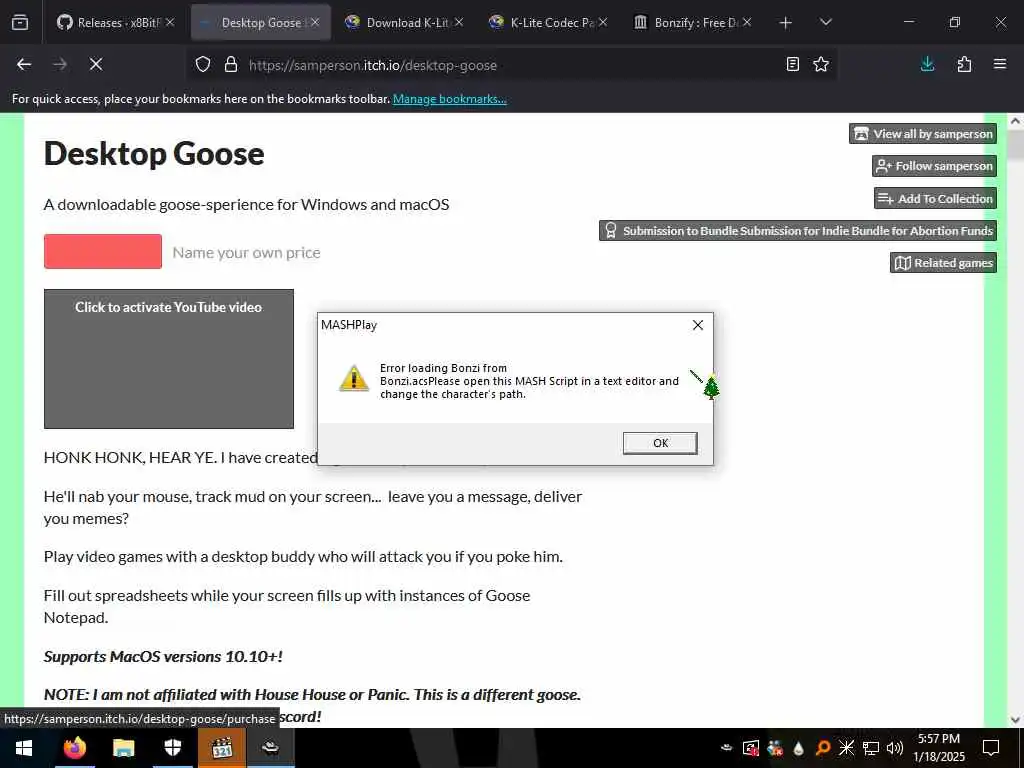Click the red download button beside Name your own price
Viewport: 1024px width, 768px height.
coord(103,251)
